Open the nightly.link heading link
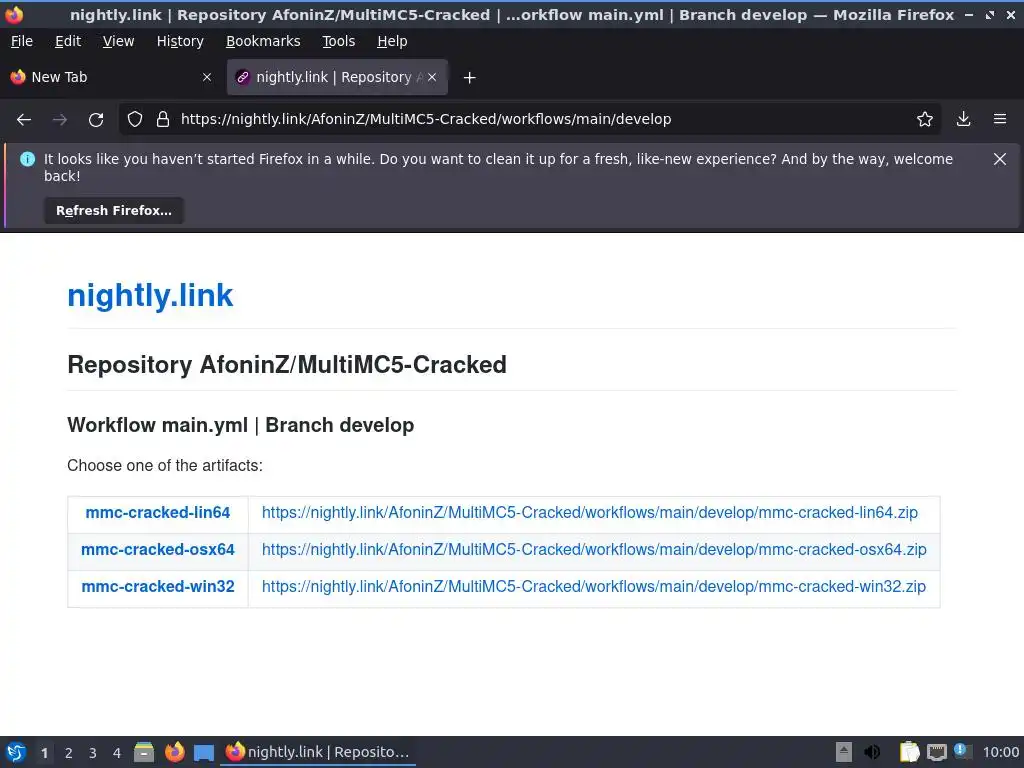 point(150,295)
